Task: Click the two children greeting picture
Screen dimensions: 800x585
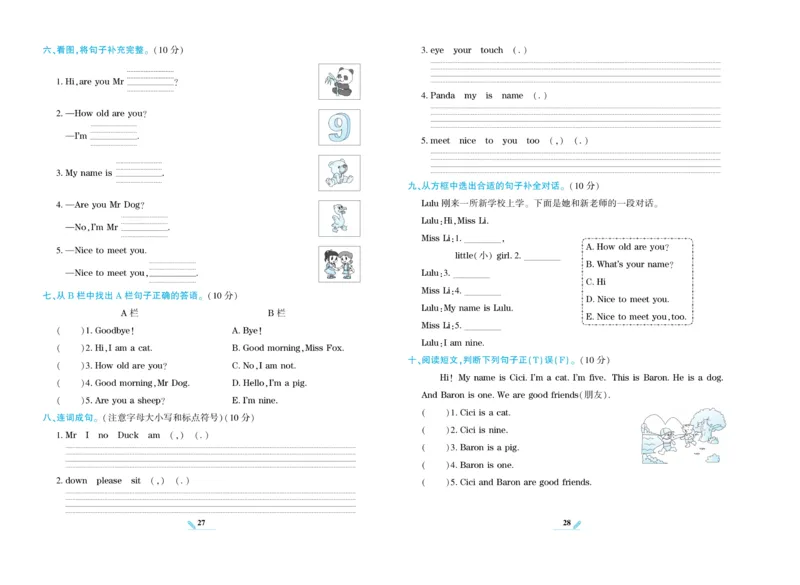Action: [339, 263]
